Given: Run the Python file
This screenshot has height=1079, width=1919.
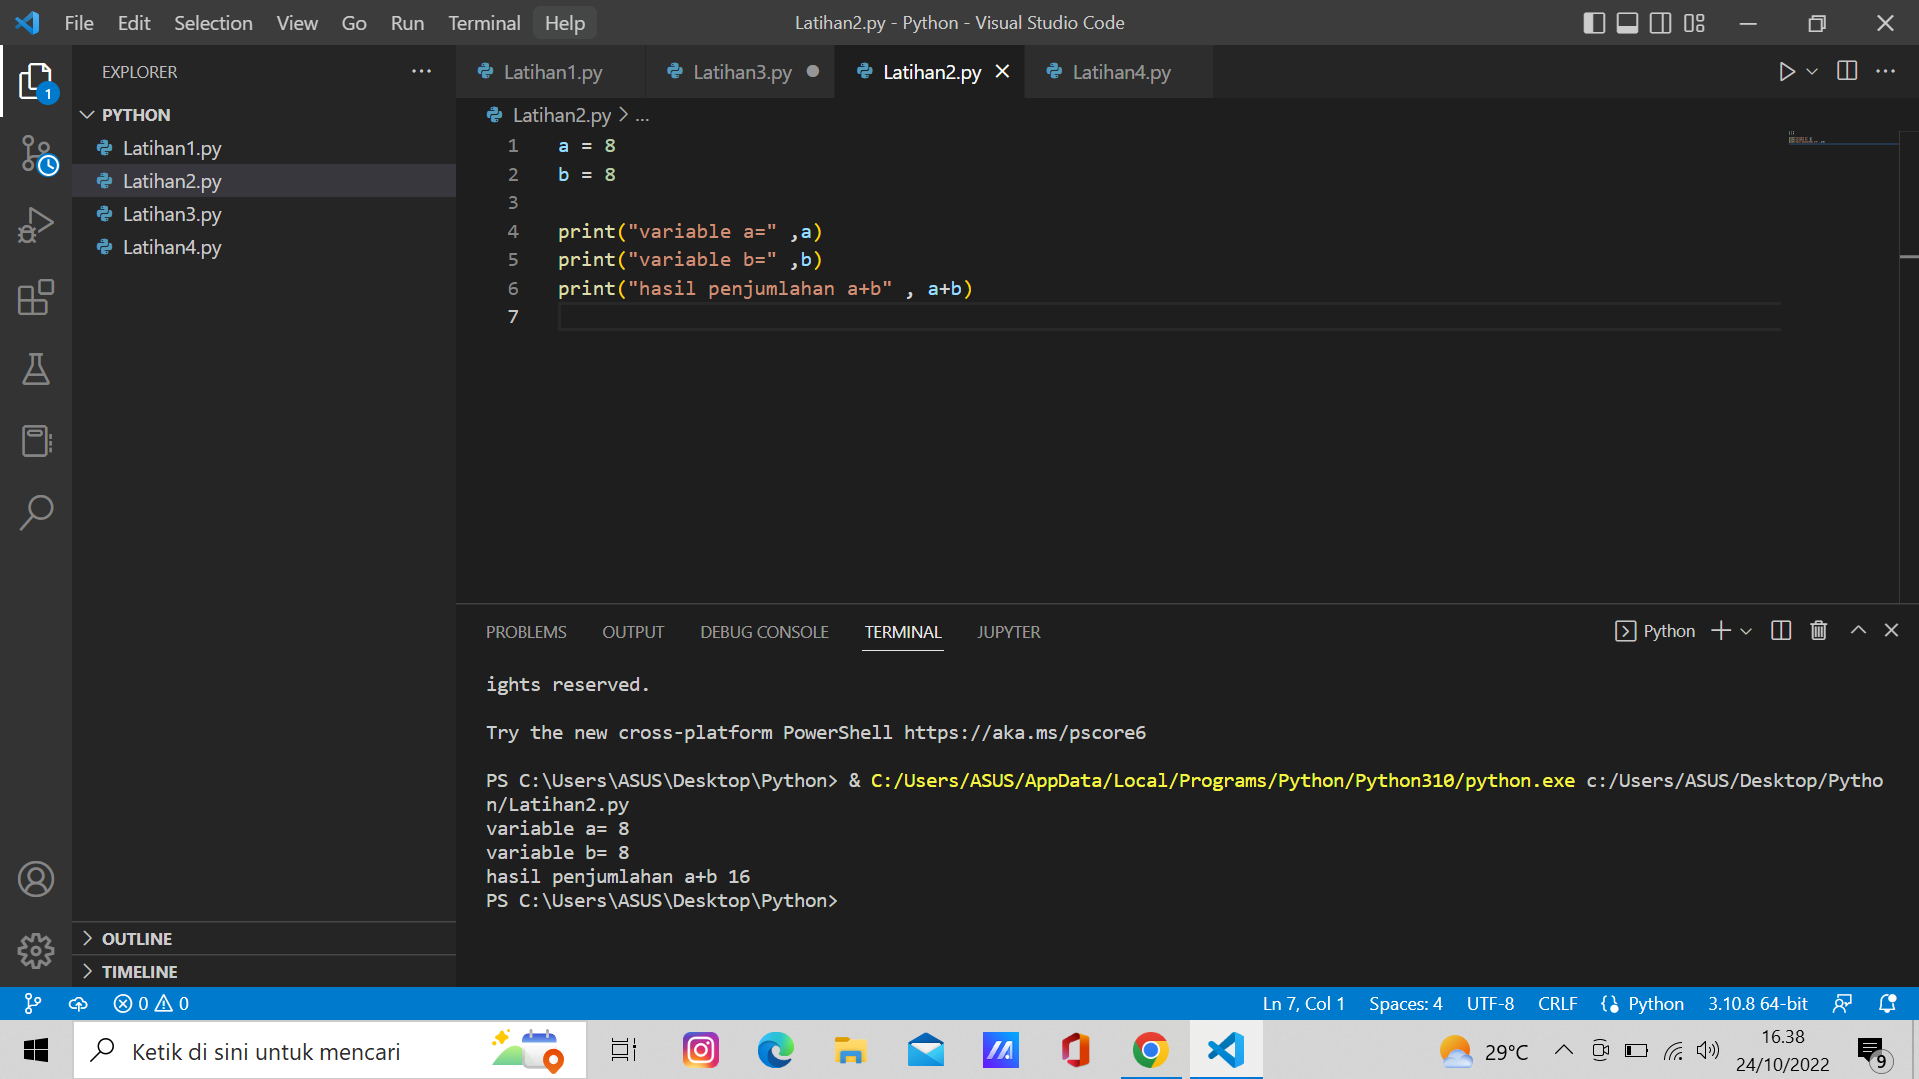Looking at the screenshot, I should [x=1787, y=71].
